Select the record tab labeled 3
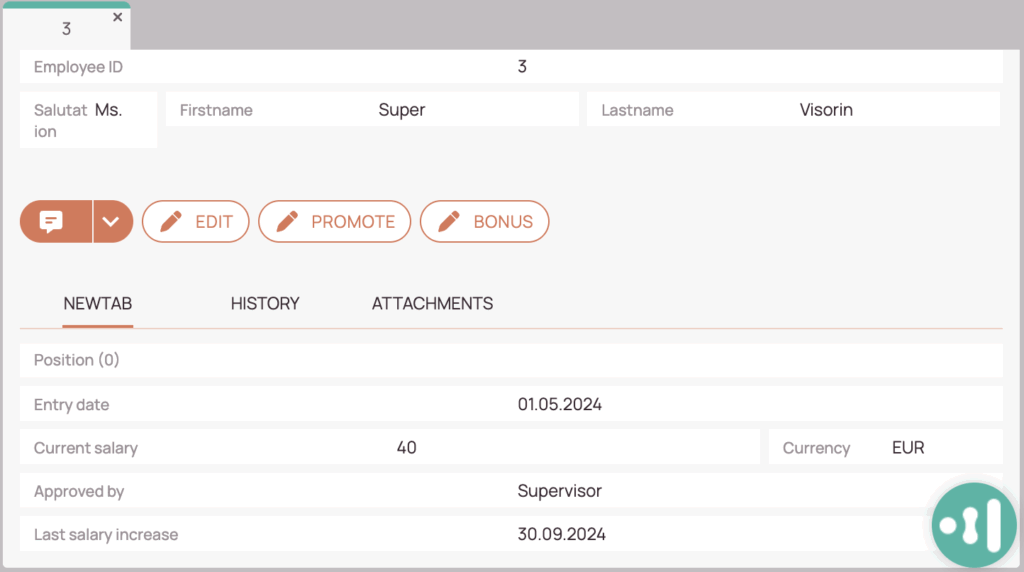The image size is (1024, 572). click(x=66, y=29)
